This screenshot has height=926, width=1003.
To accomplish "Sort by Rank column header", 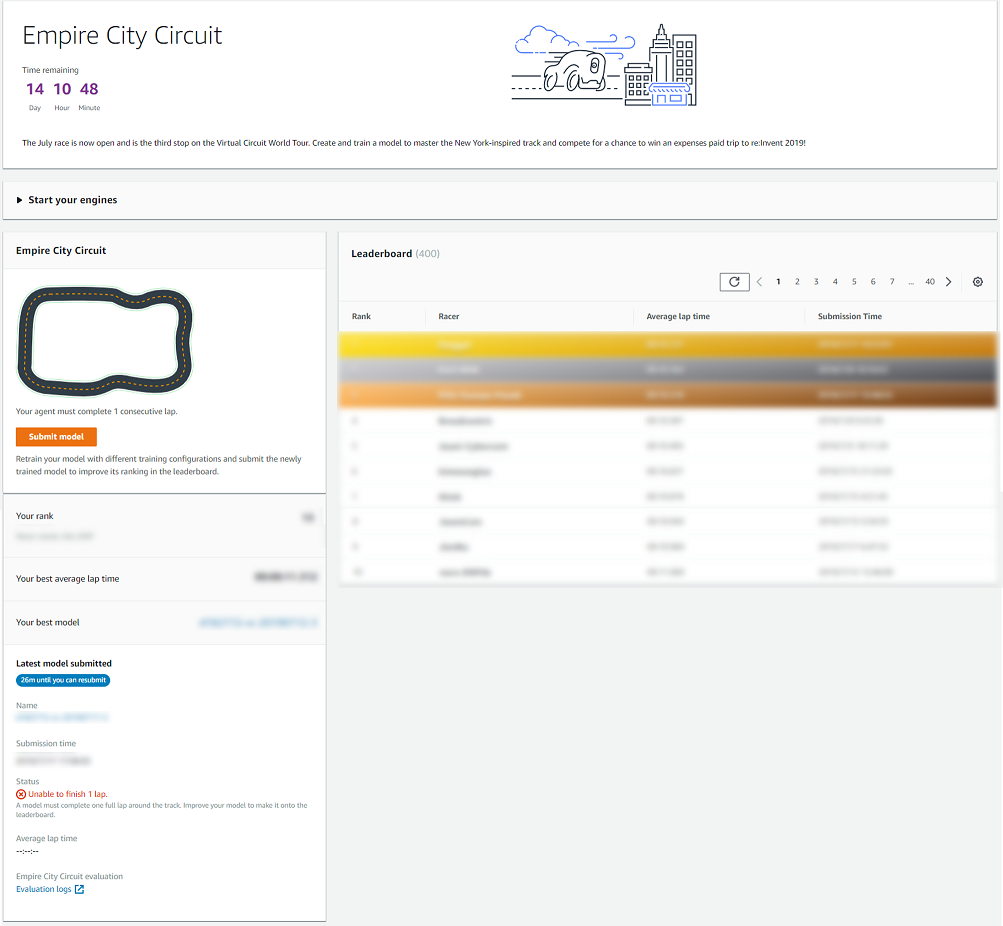I will (x=361, y=316).
